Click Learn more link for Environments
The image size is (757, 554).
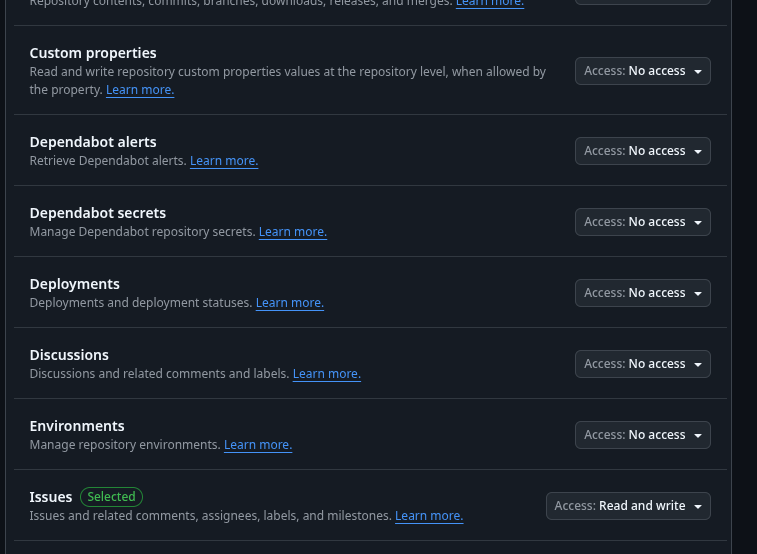pos(258,445)
